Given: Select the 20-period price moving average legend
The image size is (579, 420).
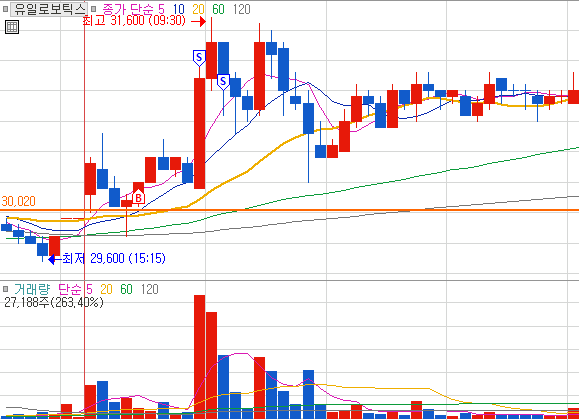Looking at the screenshot, I should coord(198,9).
